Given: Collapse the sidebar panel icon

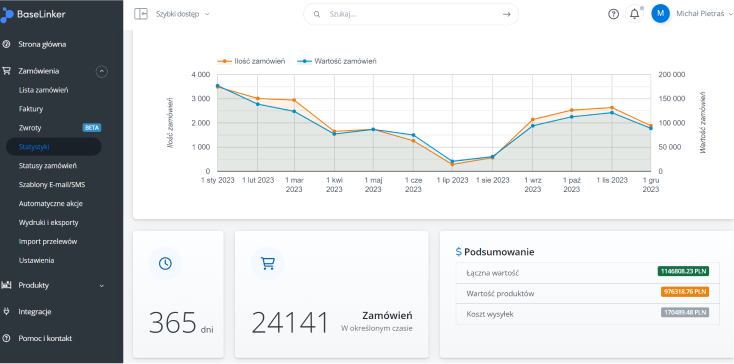Looking at the screenshot, I should point(140,14).
